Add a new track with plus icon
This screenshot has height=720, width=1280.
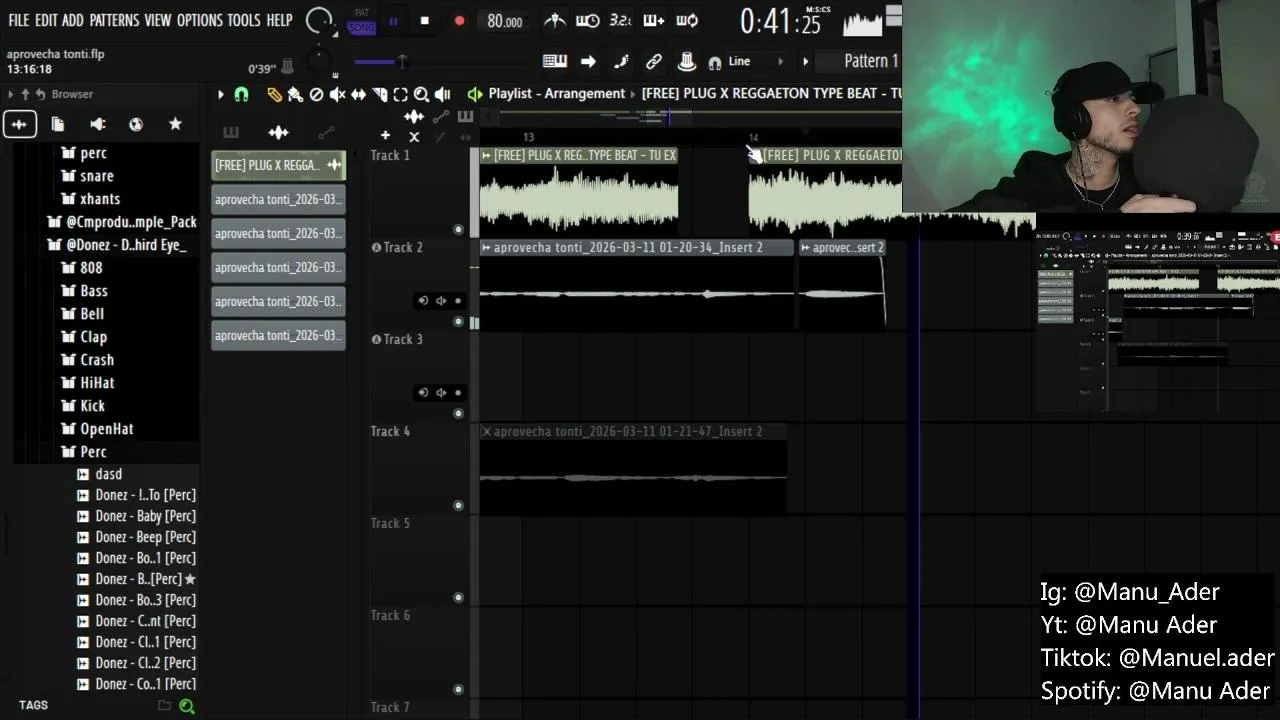point(385,135)
